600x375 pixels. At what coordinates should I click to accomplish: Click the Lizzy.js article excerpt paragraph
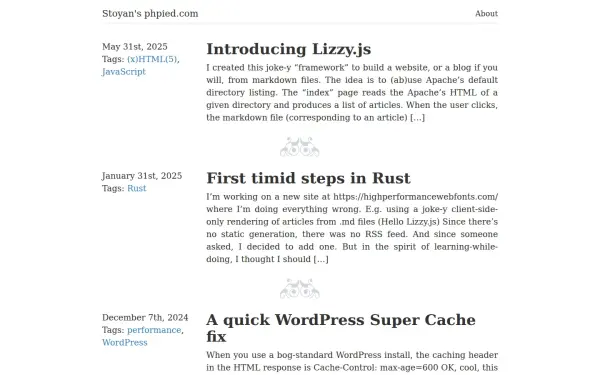352,93
